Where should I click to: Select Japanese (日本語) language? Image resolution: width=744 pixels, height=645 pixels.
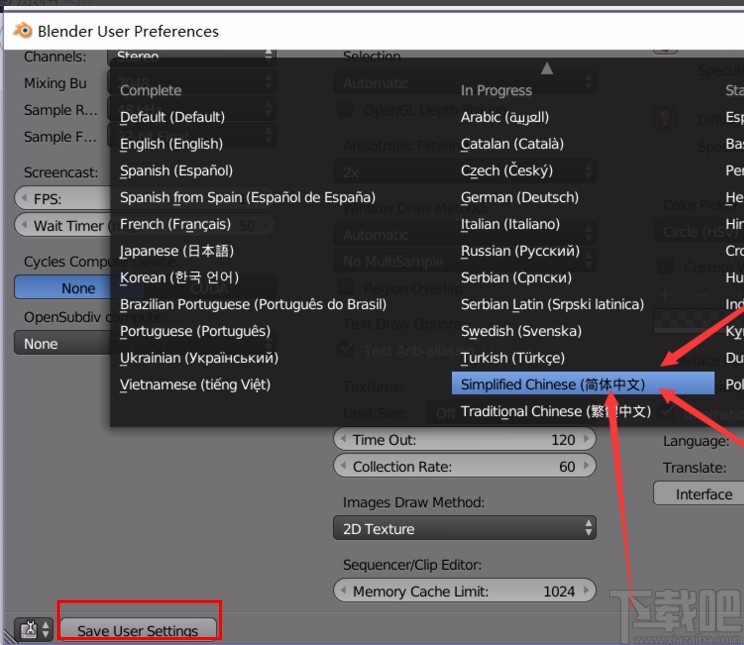(177, 251)
